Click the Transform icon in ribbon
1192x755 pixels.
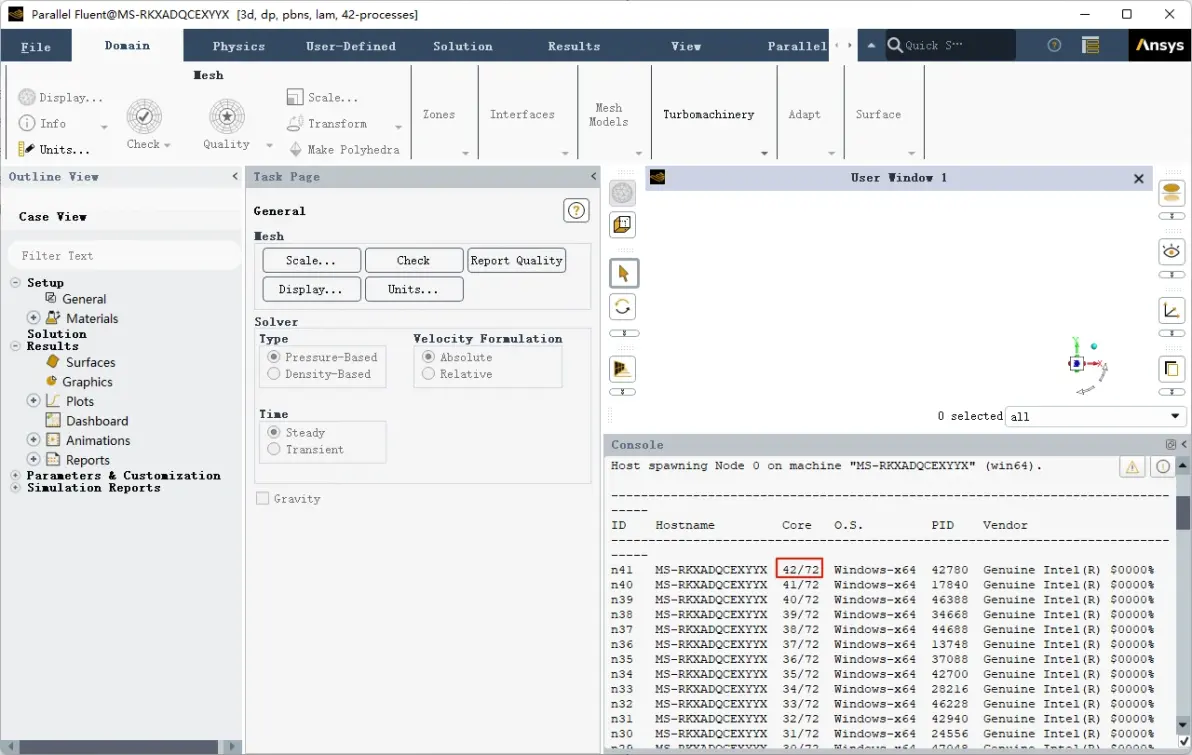(295, 123)
